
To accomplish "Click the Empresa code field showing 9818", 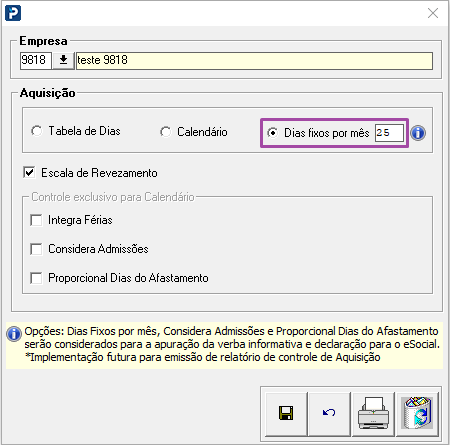I will [36, 60].
